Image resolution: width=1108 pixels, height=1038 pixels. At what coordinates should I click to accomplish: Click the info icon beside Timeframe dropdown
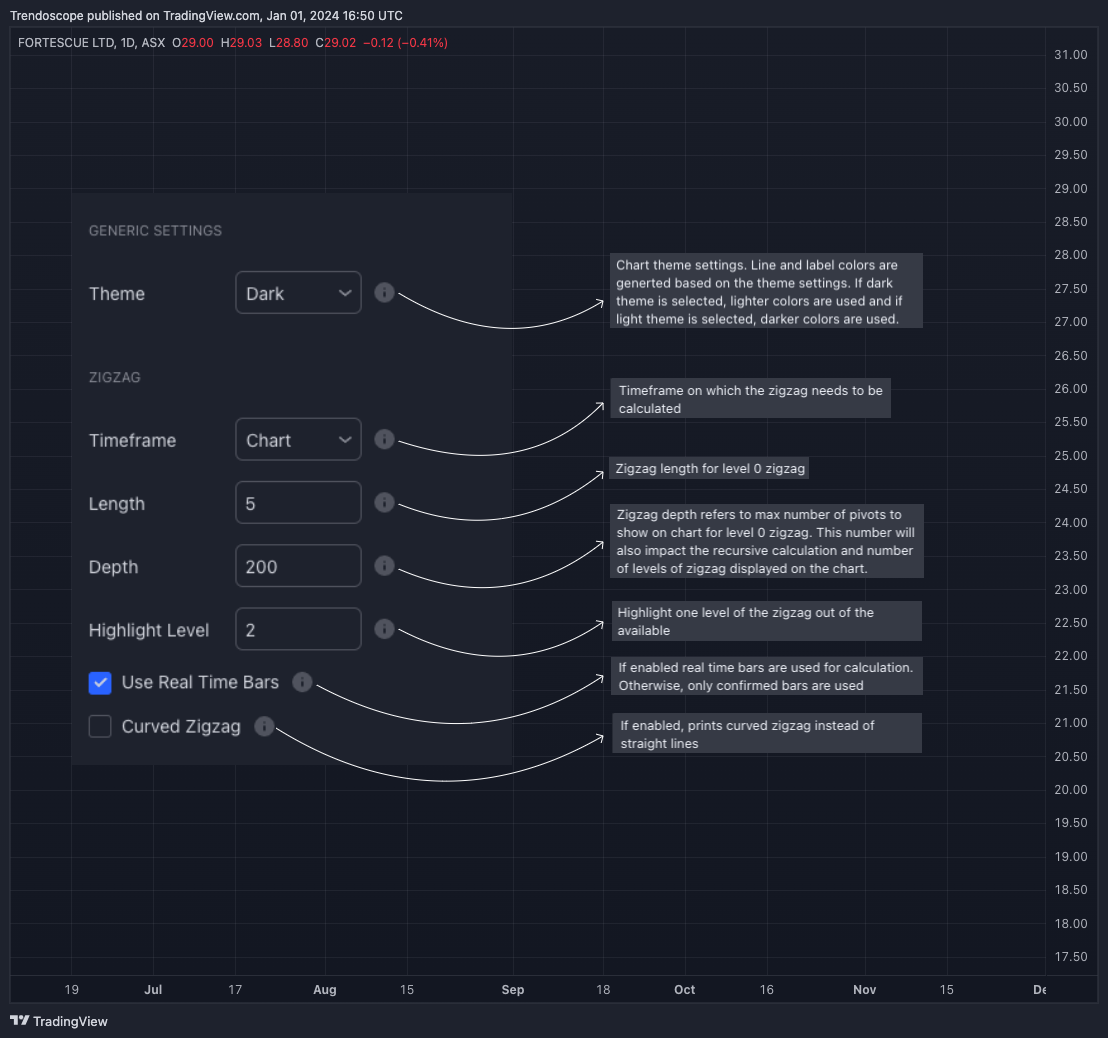click(x=384, y=440)
